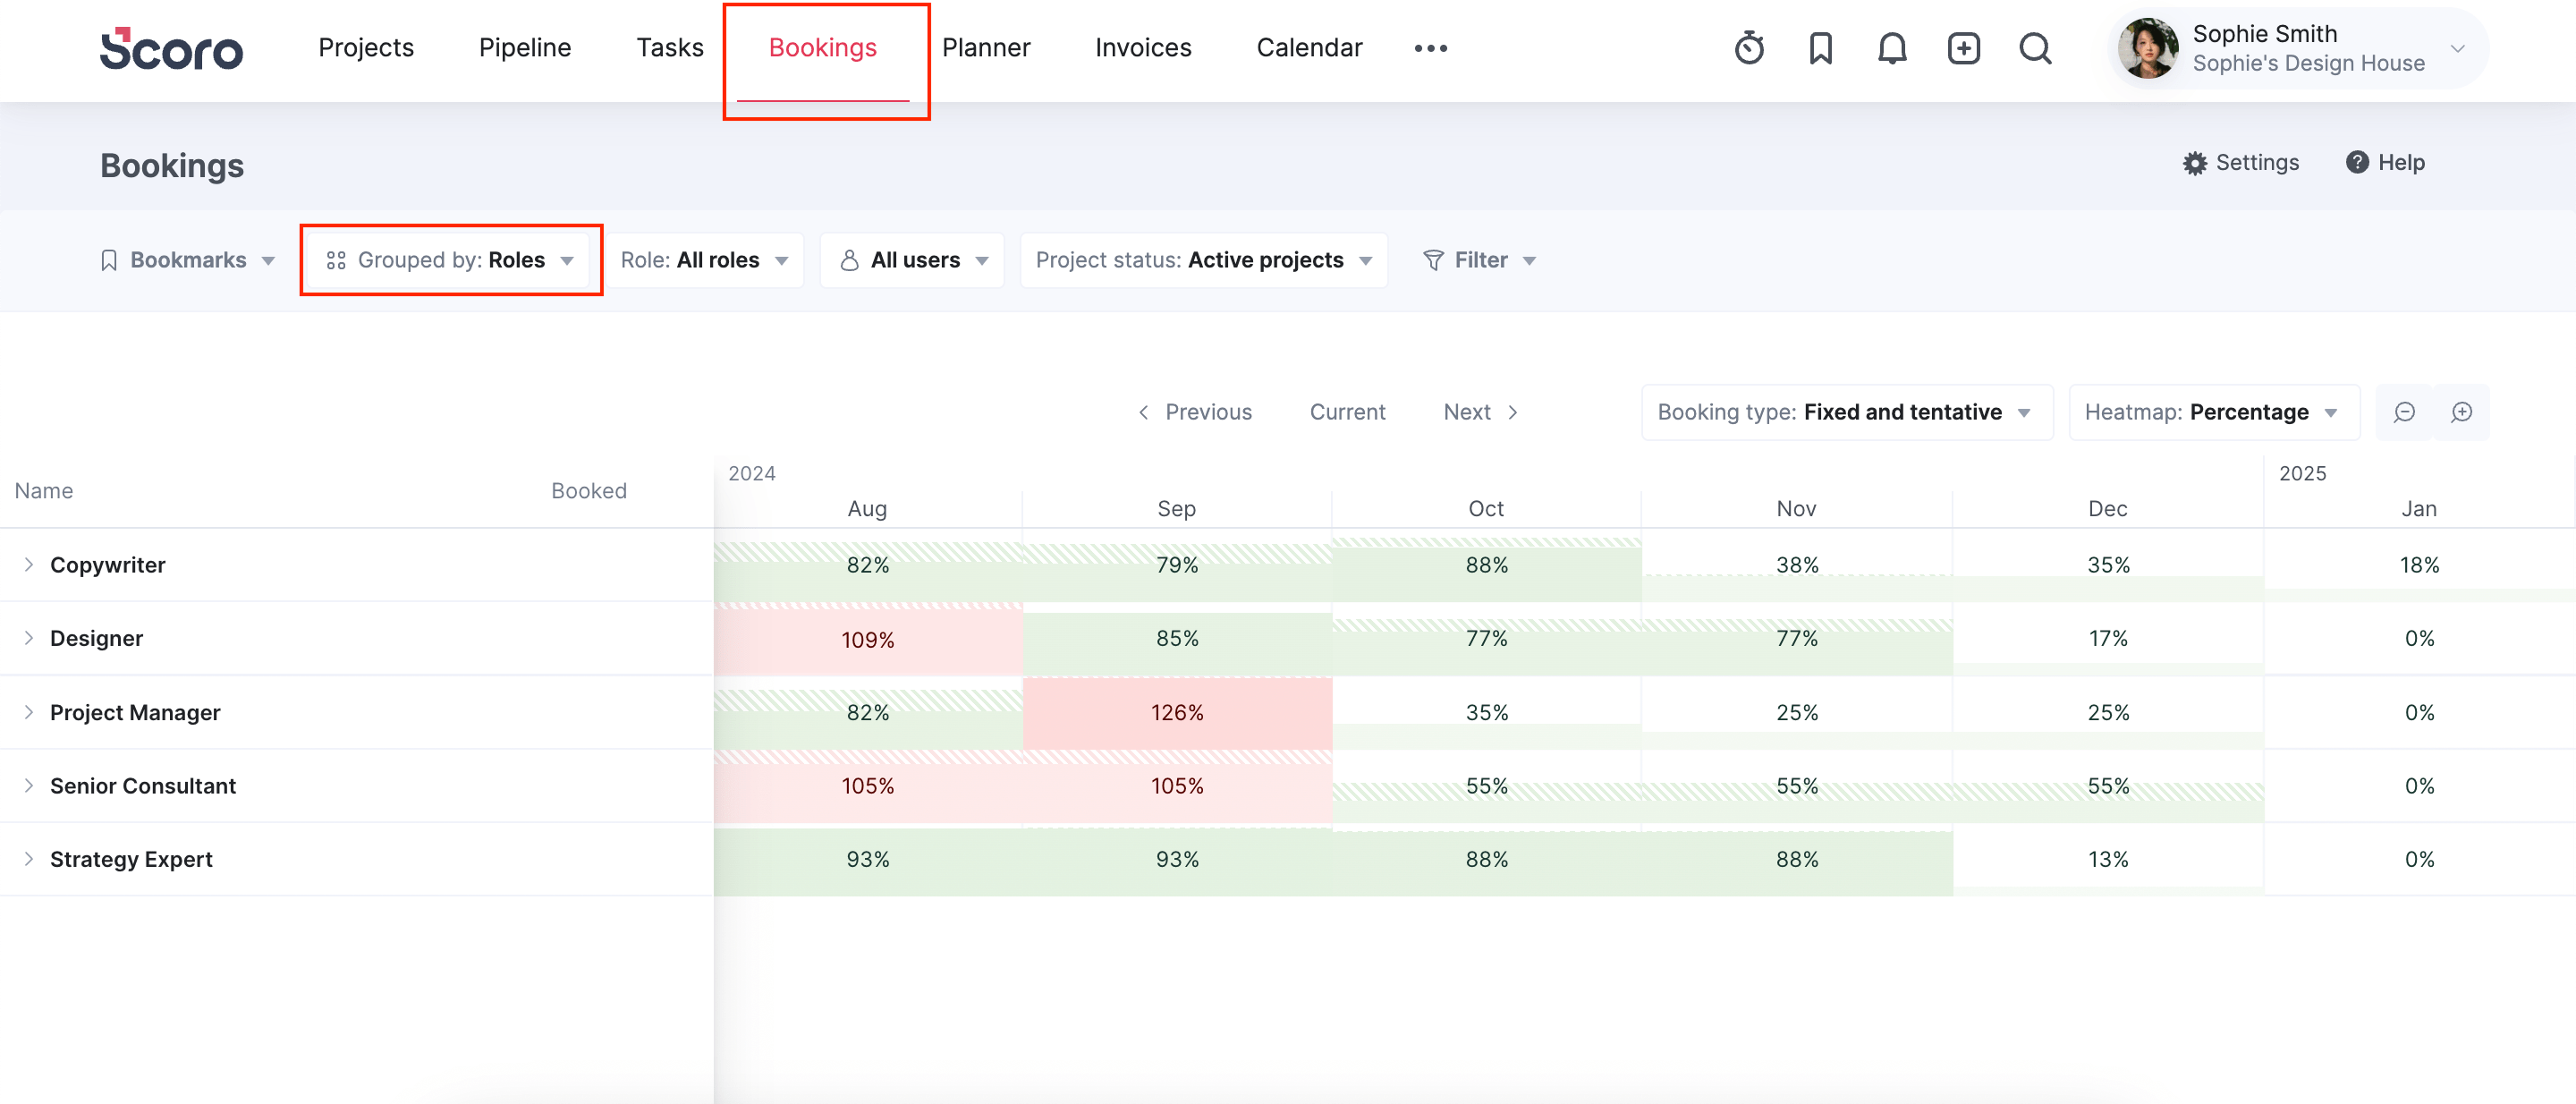Click the quick add plus icon

[x=1963, y=48]
